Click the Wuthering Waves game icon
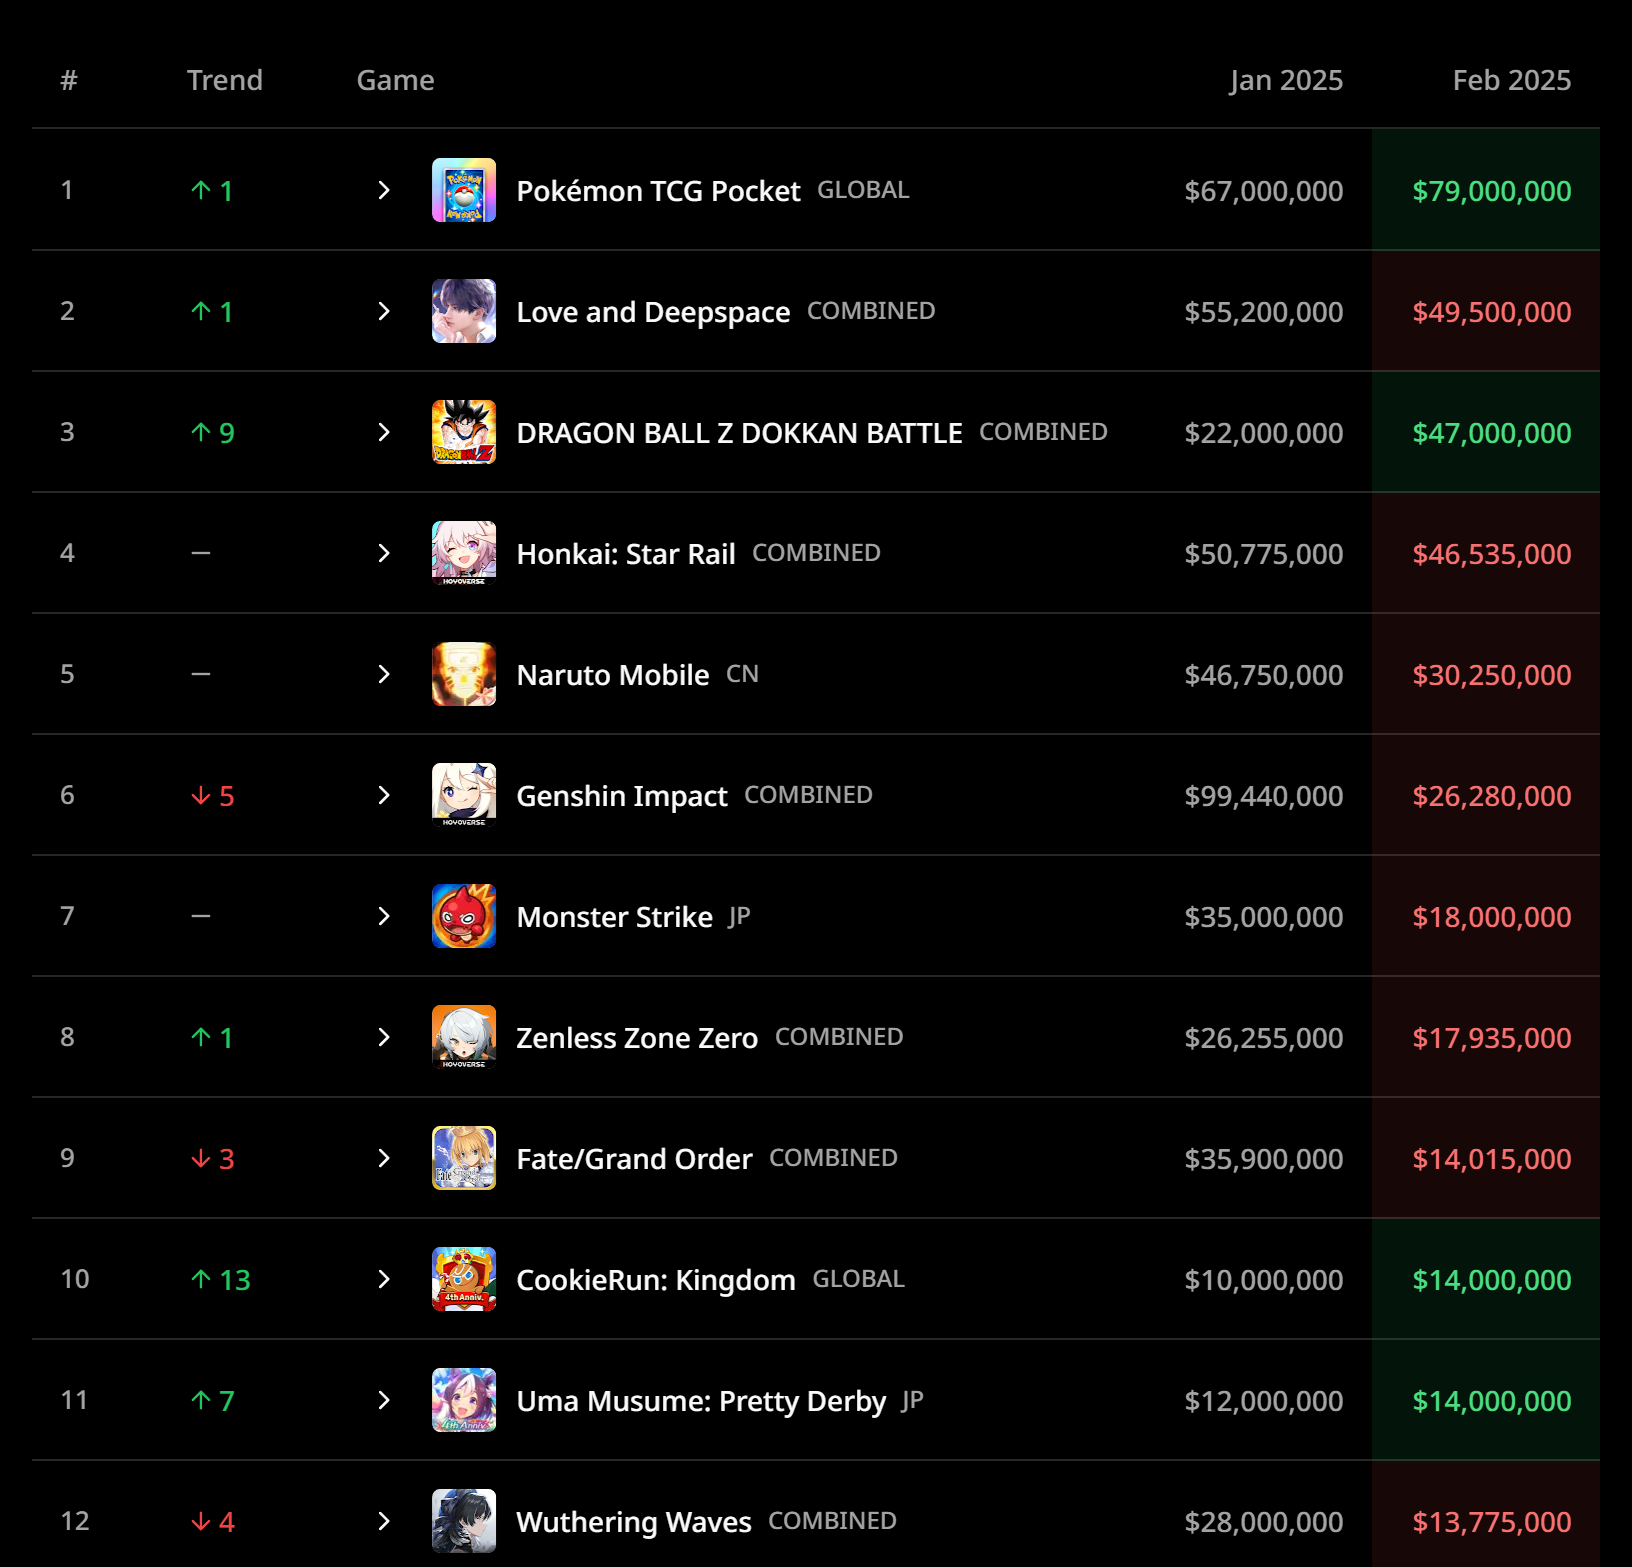Viewport: 1632px width, 1567px height. [x=464, y=1521]
